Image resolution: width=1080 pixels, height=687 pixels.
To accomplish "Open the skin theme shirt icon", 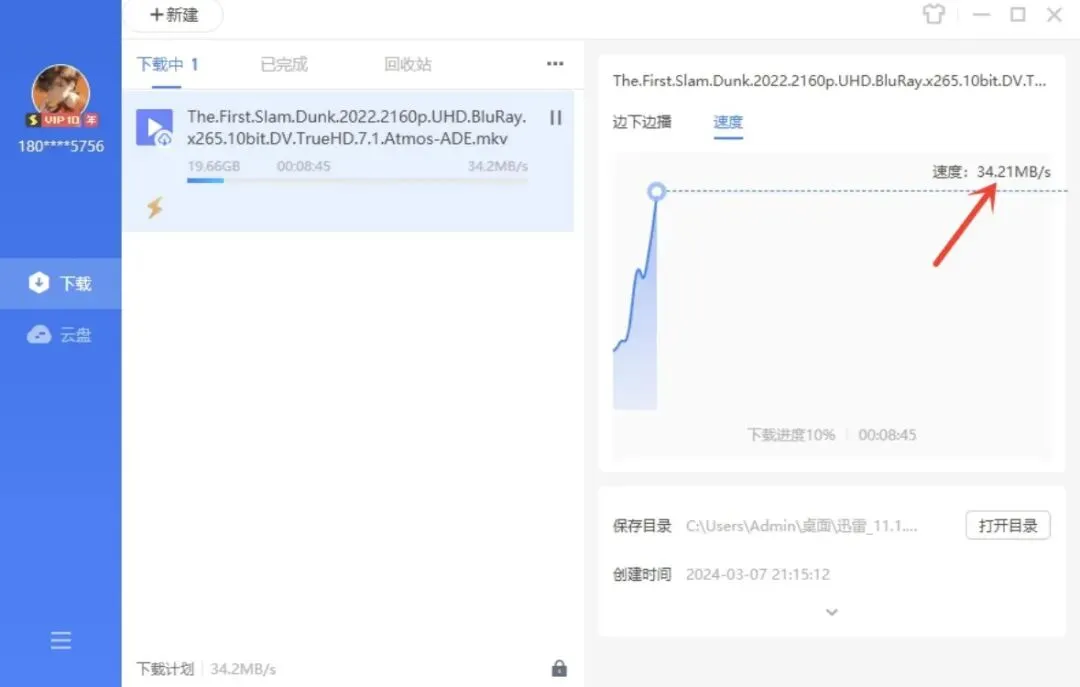I will (933, 14).
